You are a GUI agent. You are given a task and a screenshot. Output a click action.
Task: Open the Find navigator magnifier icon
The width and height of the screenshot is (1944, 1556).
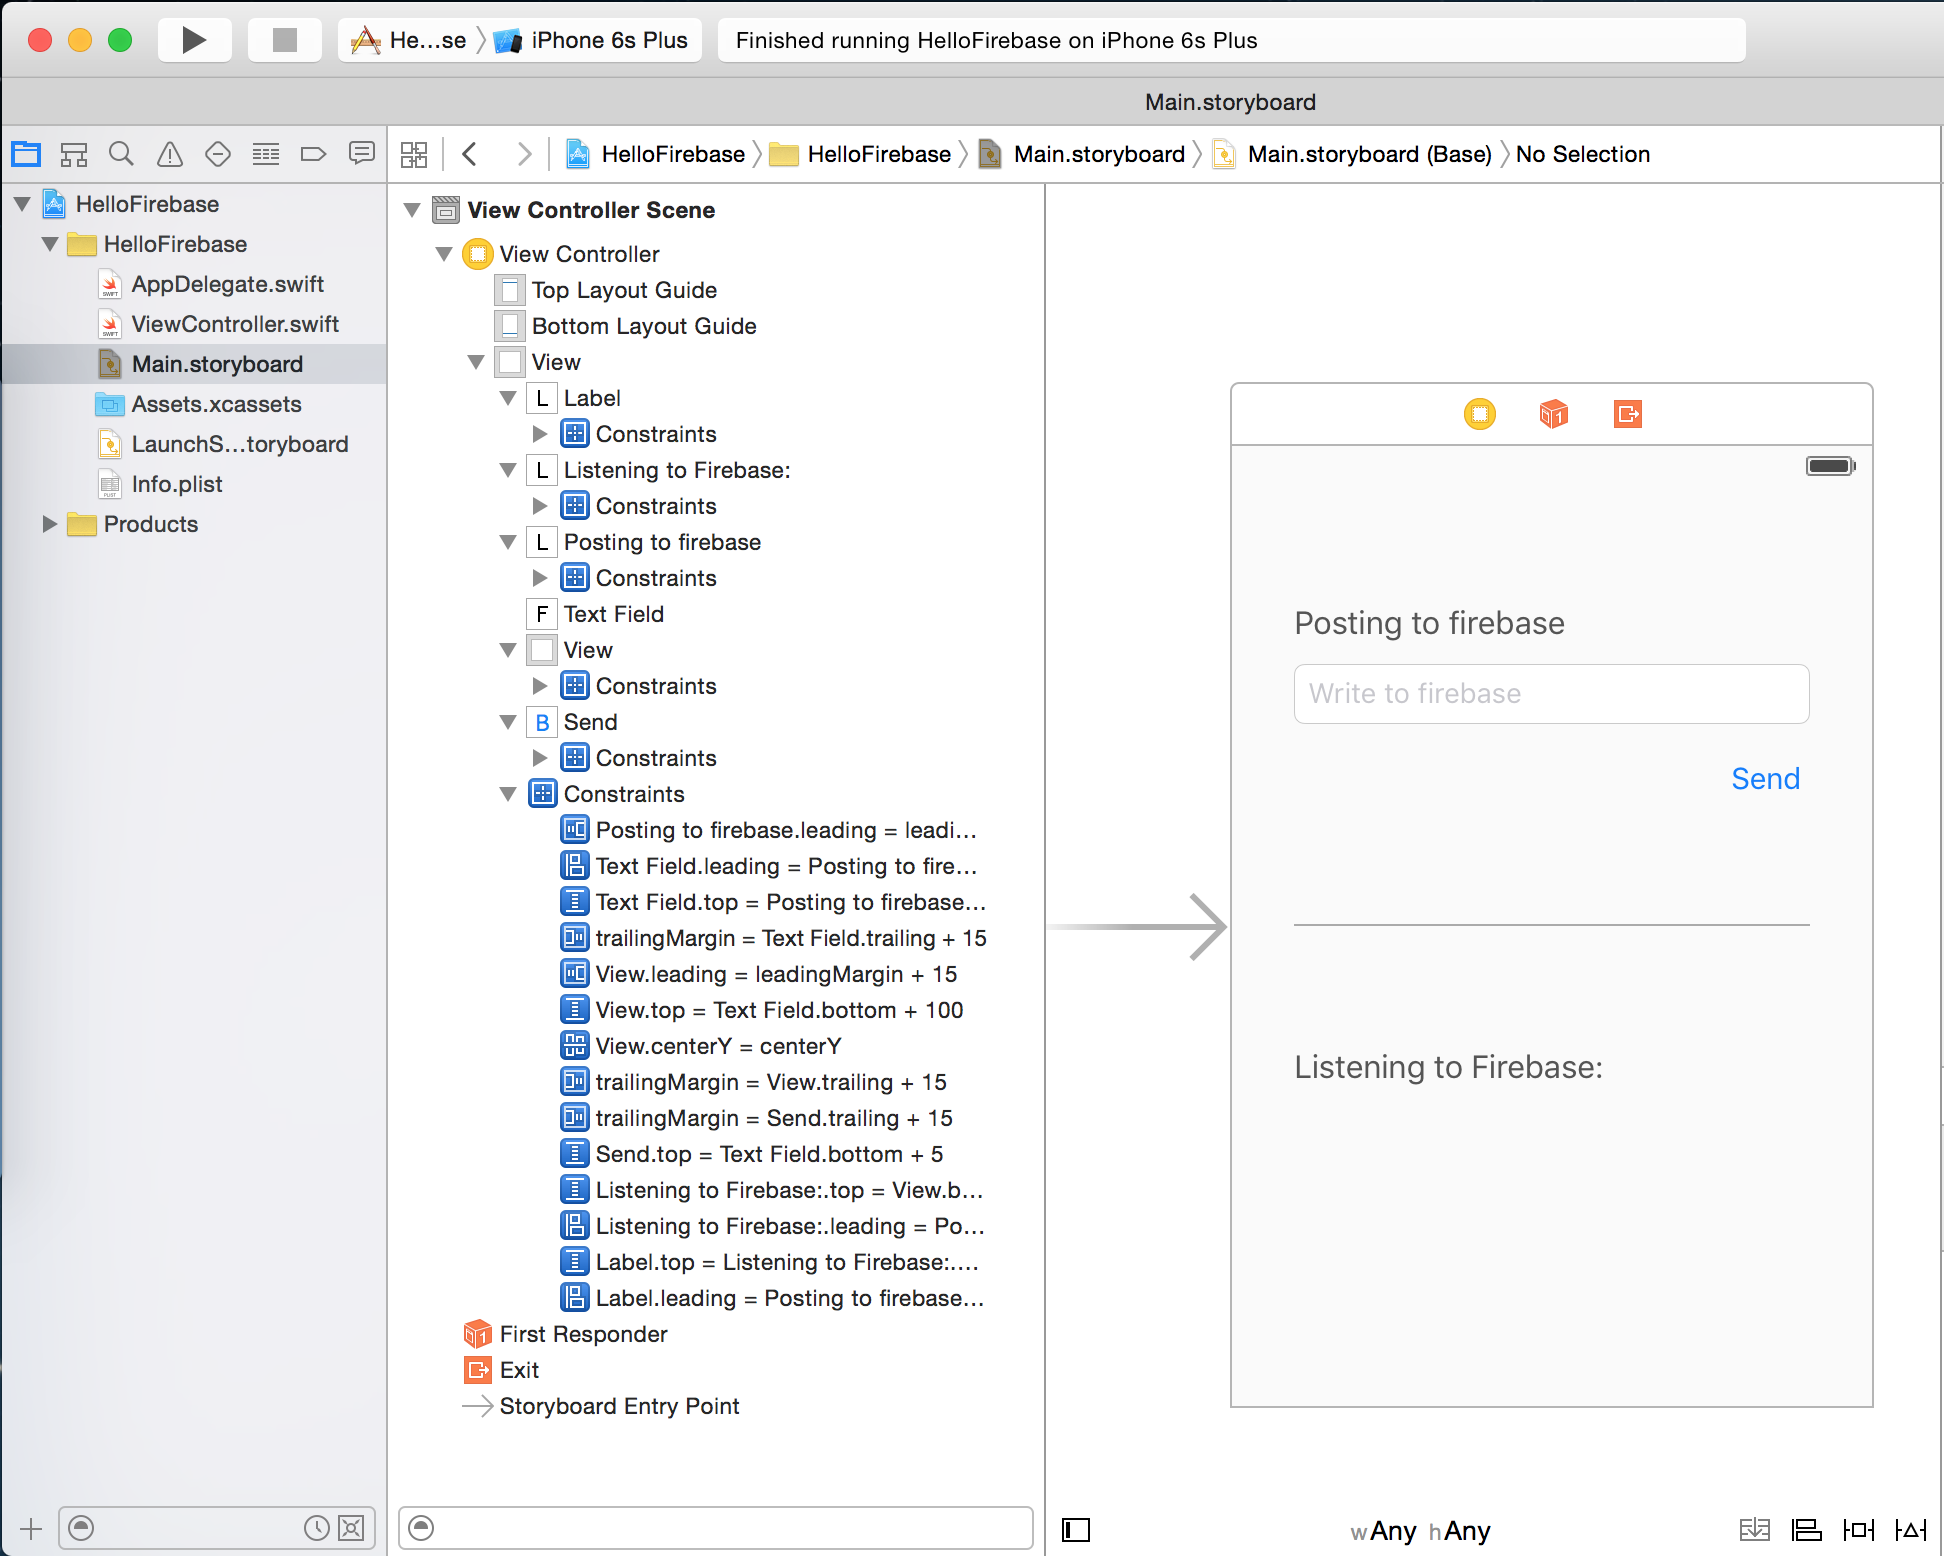click(x=122, y=154)
